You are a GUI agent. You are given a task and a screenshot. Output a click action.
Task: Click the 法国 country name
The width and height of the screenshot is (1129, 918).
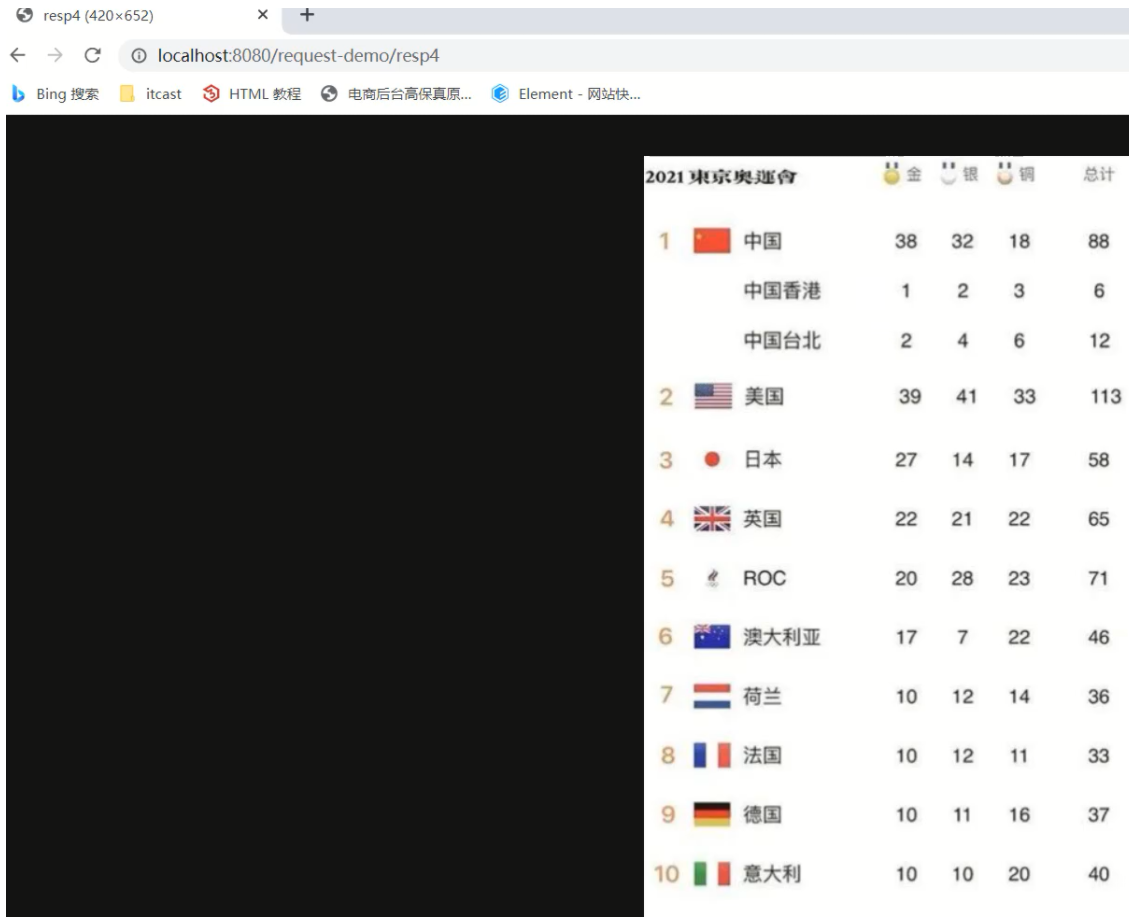[x=763, y=755]
